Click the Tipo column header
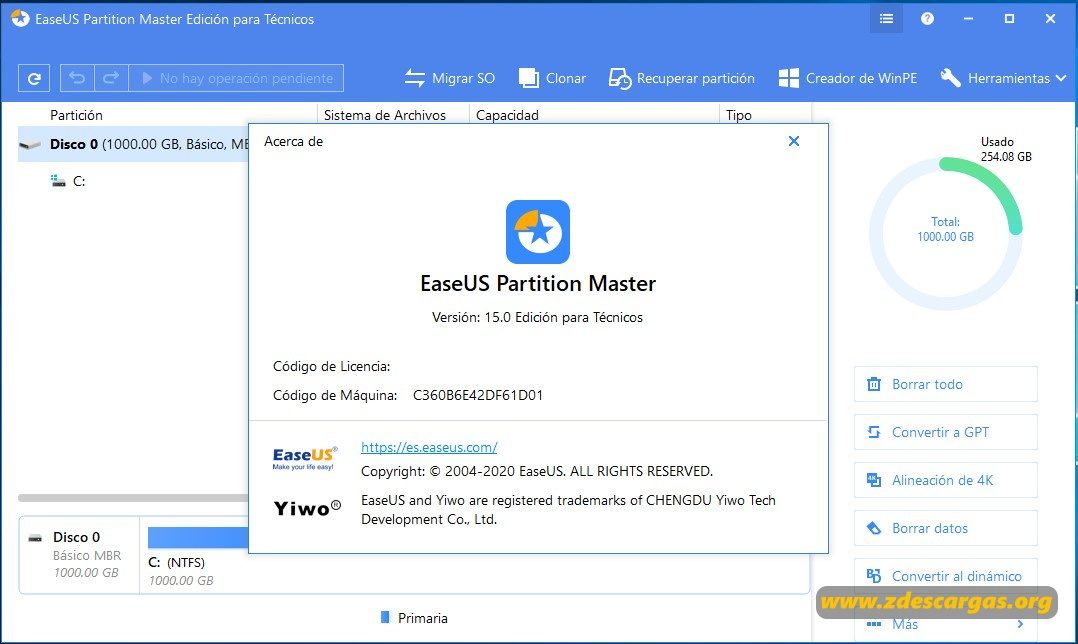Screen dimensions: 1078x644 coord(739,115)
